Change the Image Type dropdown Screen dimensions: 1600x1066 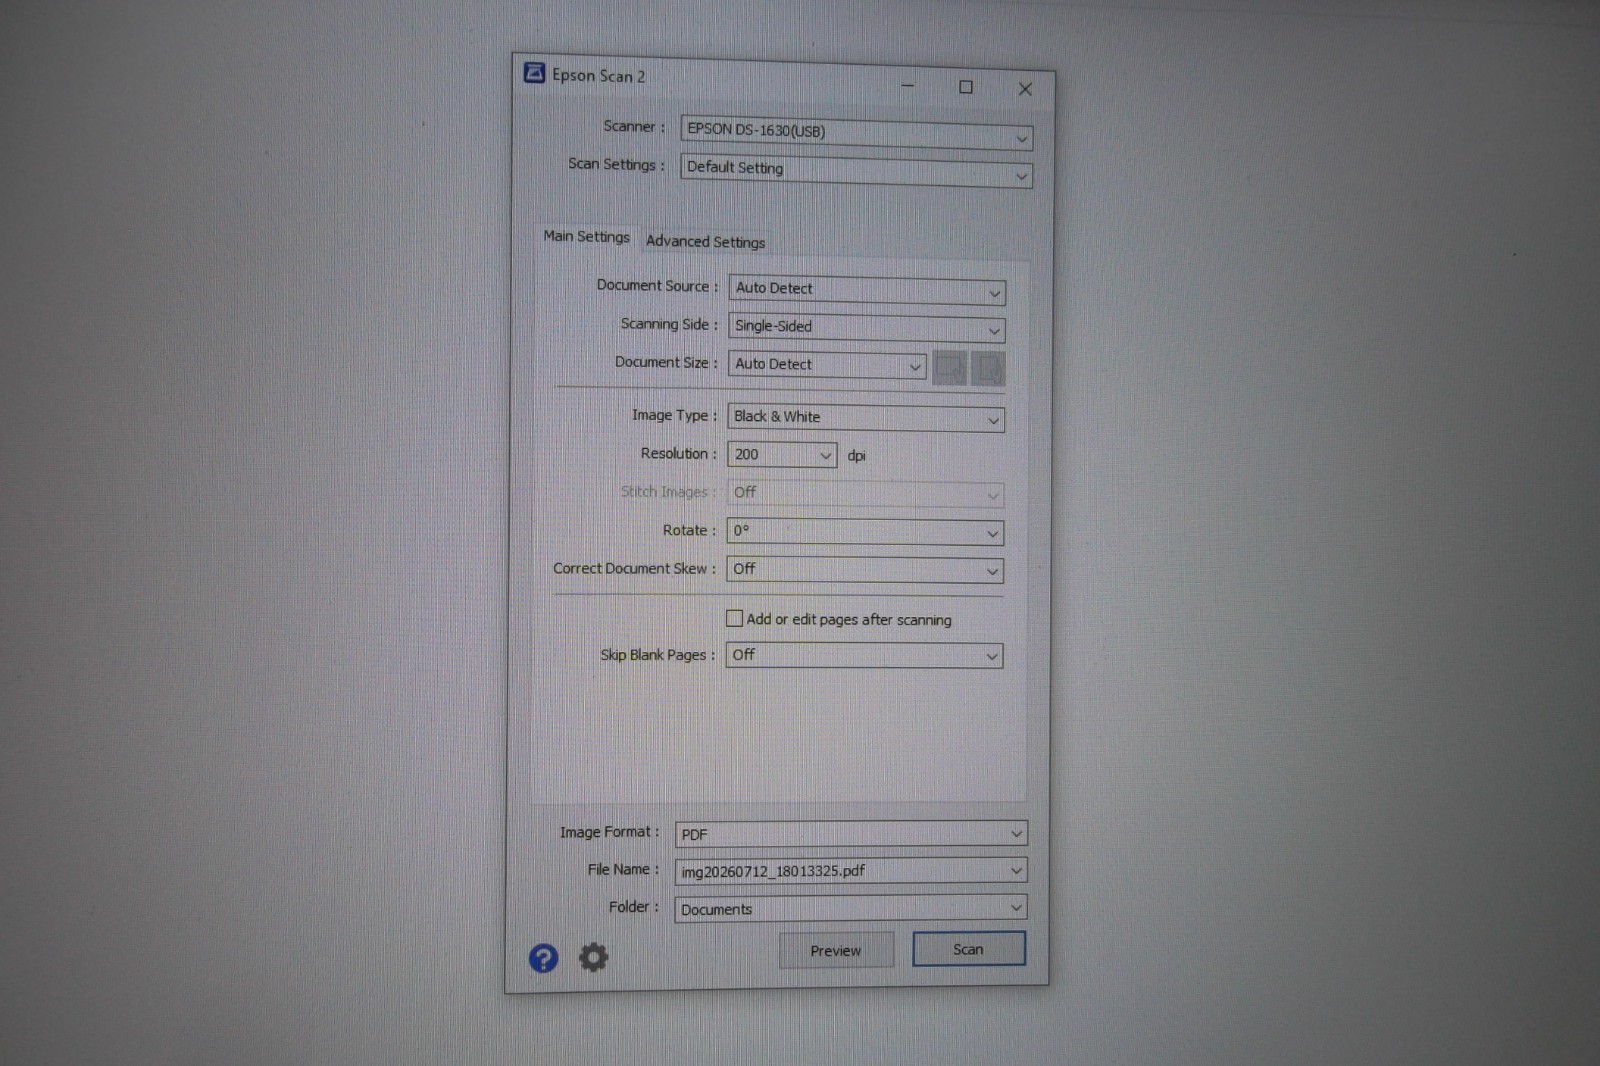pyautogui.click(x=866, y=418)
